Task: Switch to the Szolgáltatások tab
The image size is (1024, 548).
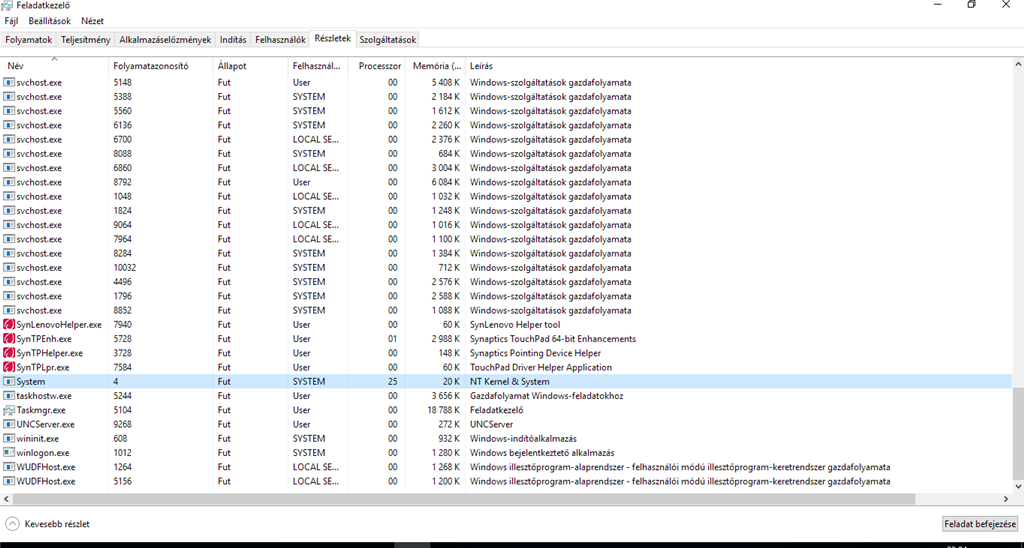Action: click(388, 40)
